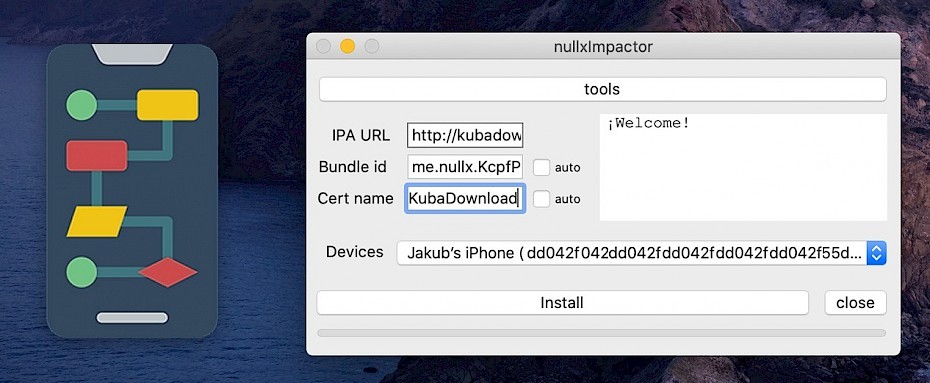Enable the auto checkbox for Cert name
930x383 pixels.
pyautogui.click(x=542, y=199)
